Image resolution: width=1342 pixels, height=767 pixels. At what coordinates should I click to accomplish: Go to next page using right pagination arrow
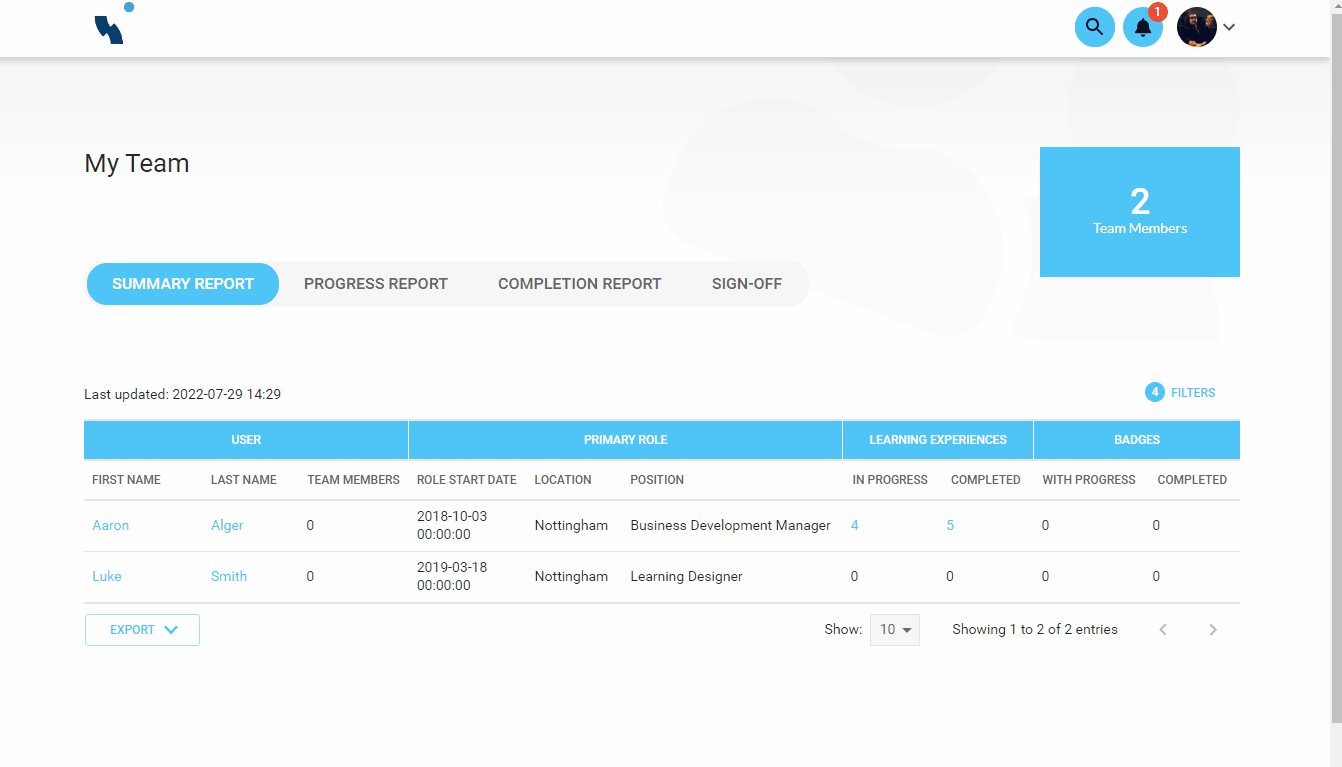click(x=1213, y=629)
